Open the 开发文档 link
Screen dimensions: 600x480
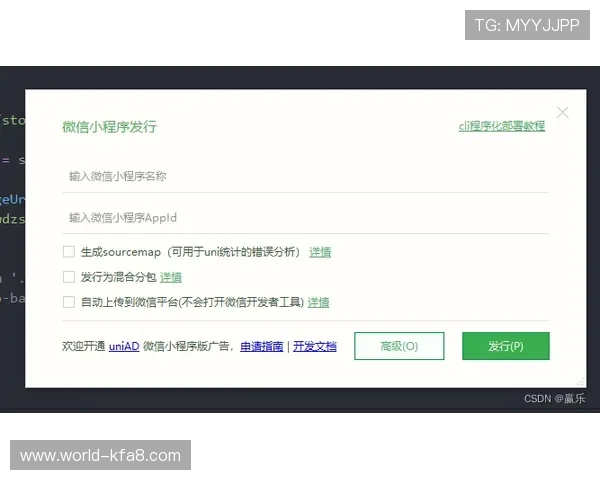click(315, 346)
